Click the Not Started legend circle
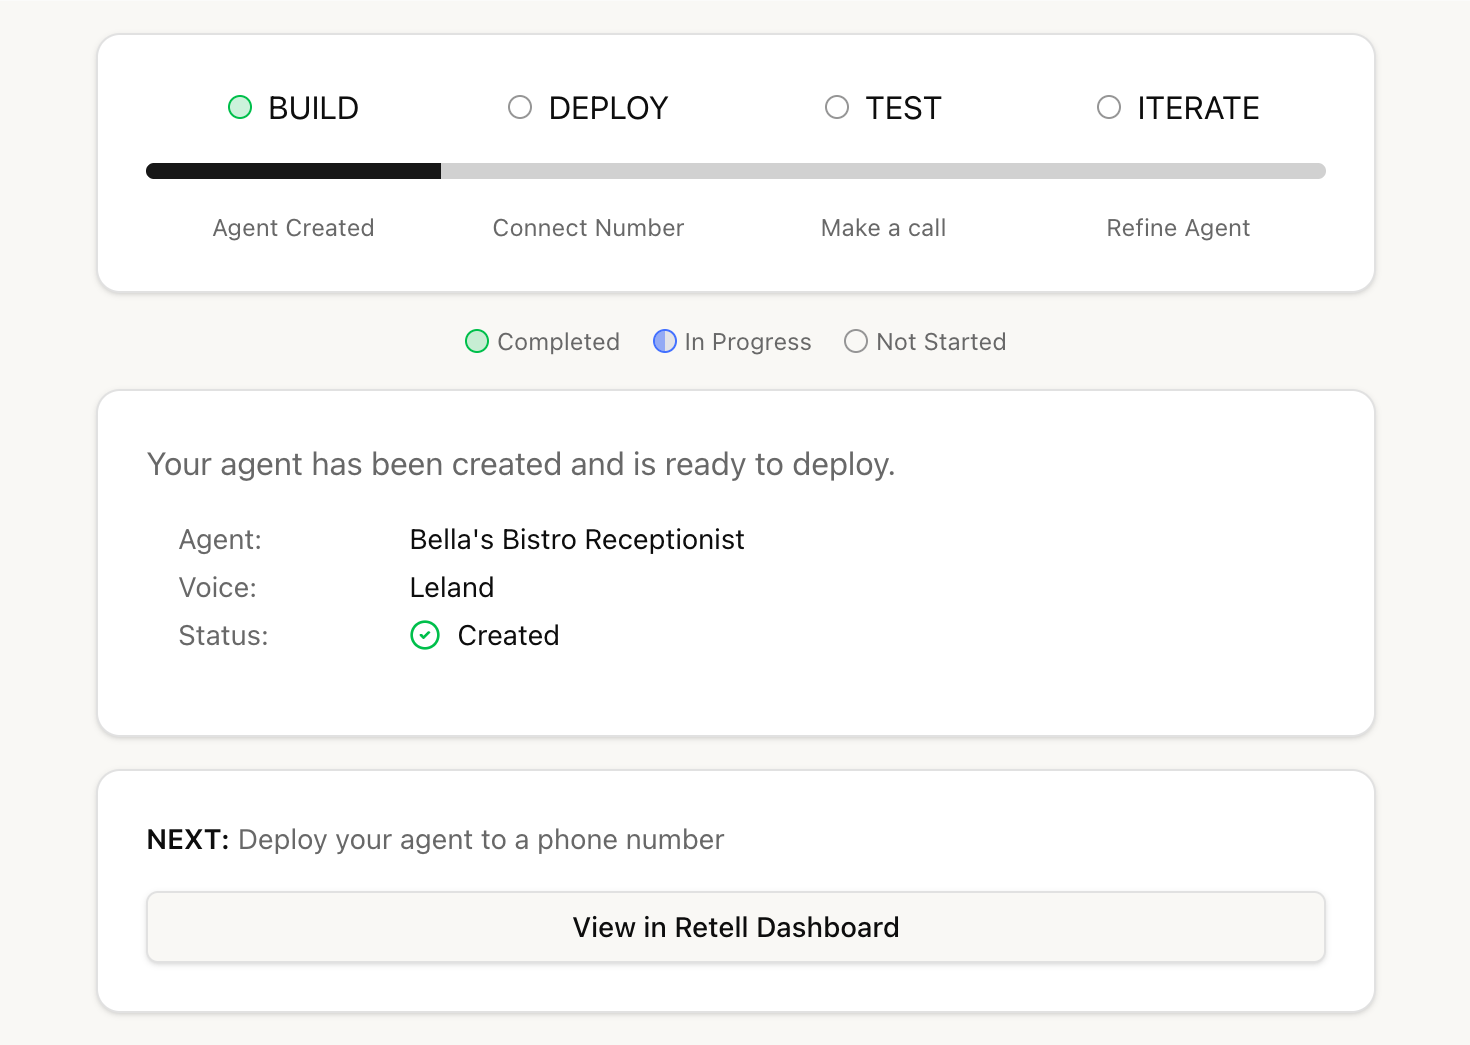The image size is (1470, 1045). (856, 341)
